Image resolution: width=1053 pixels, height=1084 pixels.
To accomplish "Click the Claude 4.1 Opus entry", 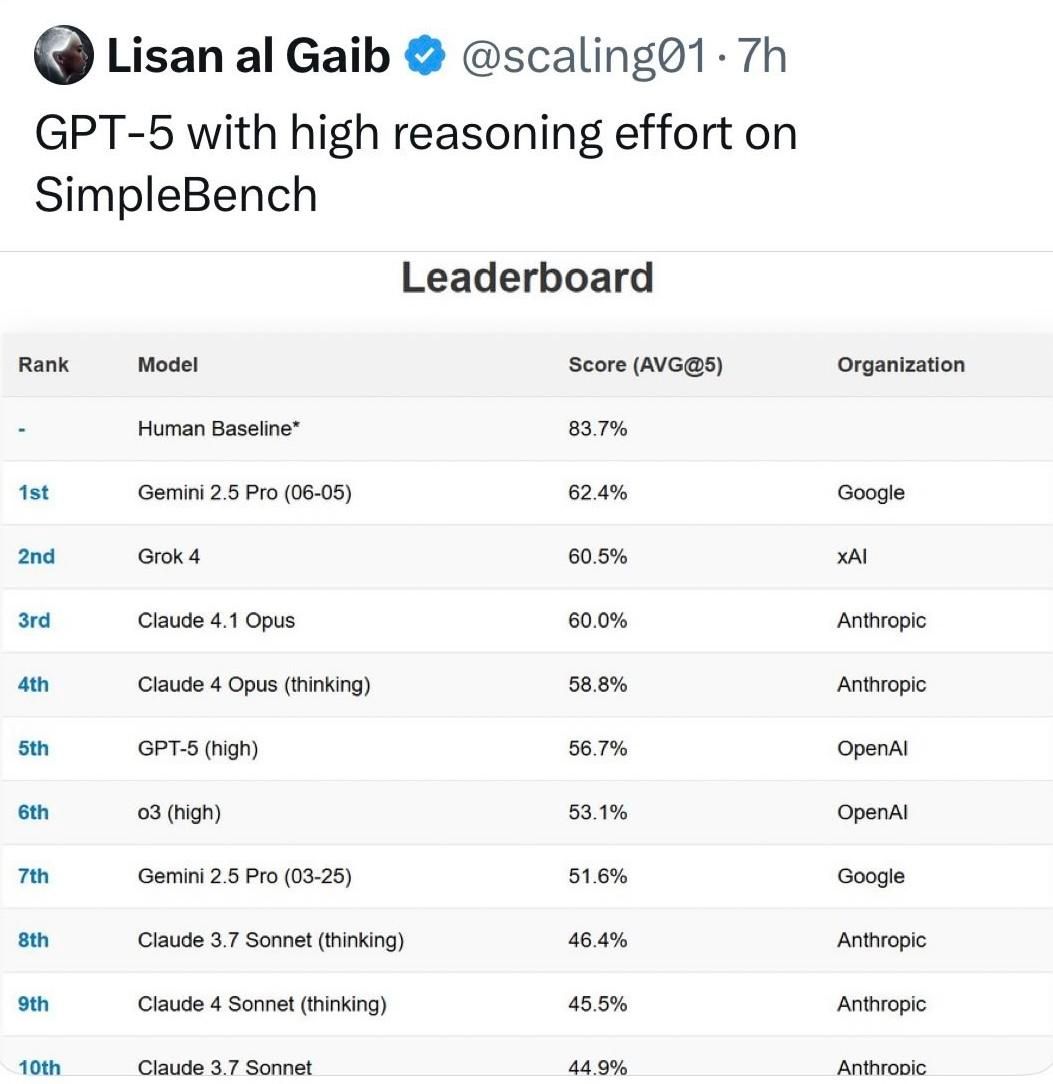I will (x=216, y=621).
